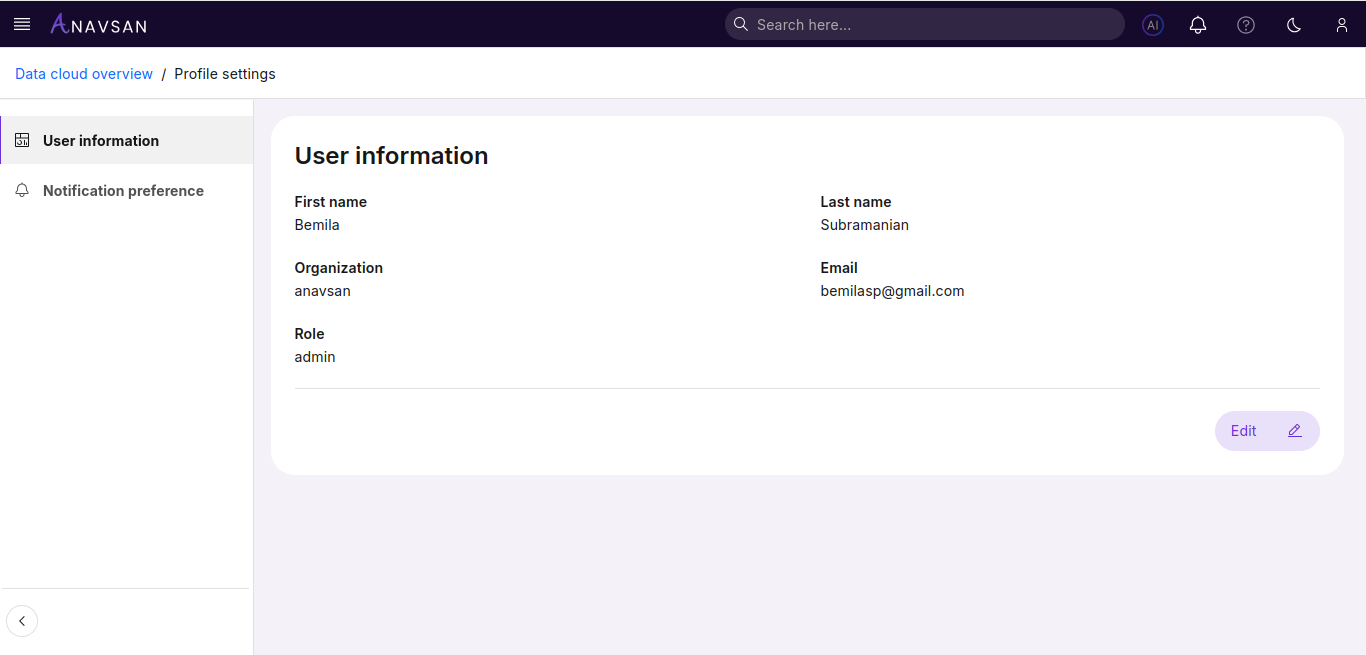Viewport: 1366px width, 655px height.
Task: Click the help question mark icon
Action: pyautogui.click(x=1245, y=24)
